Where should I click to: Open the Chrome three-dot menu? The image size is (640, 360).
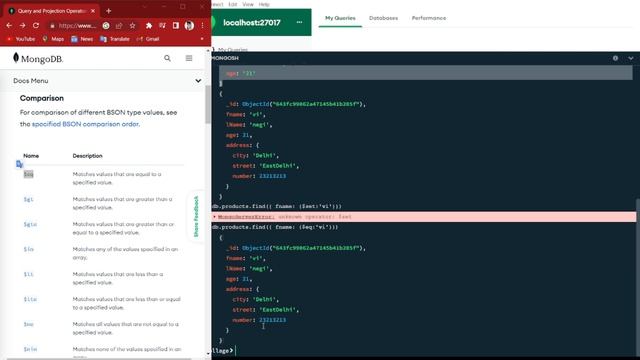pyautogui.click(x=202, y=25)
